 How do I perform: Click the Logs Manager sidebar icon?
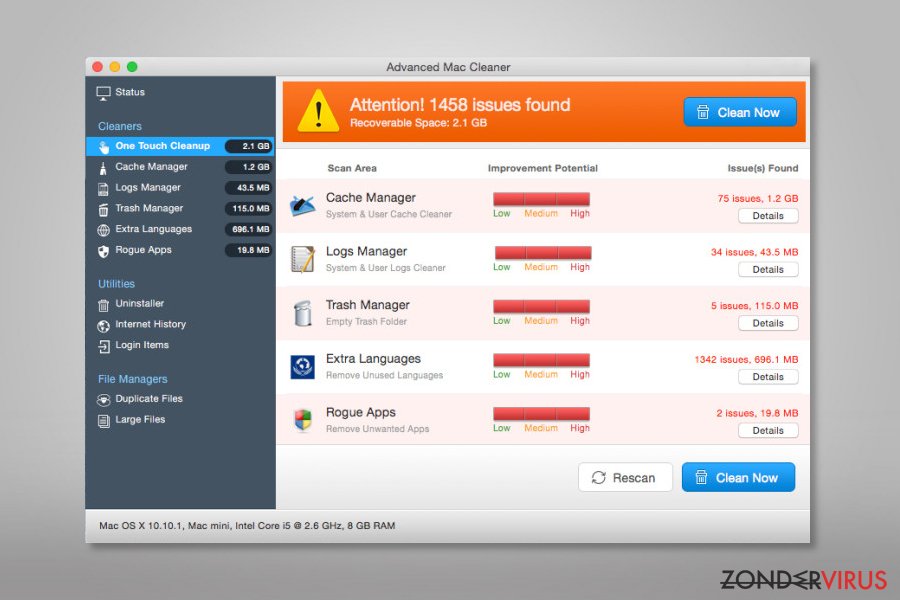pos(103,189)
